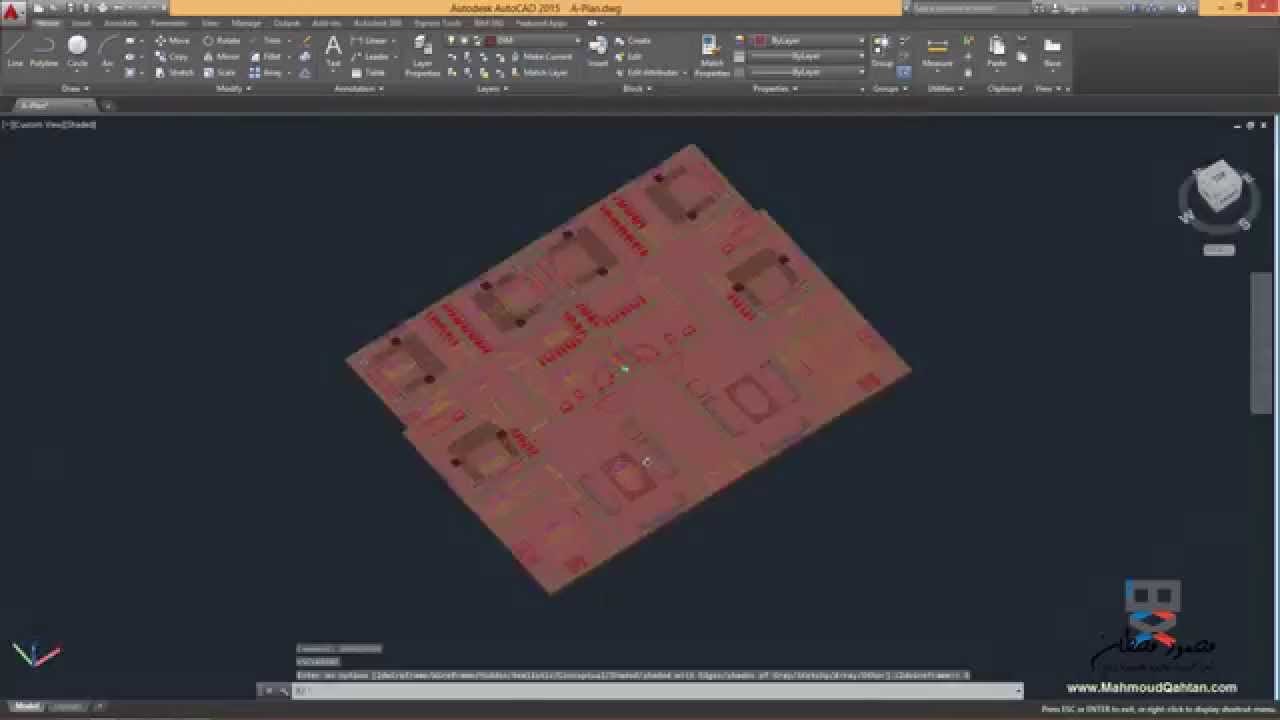Switch to the Home ribbon tab
The height and width of the screenshot is (720, 1280).
(x=46, y=23)
